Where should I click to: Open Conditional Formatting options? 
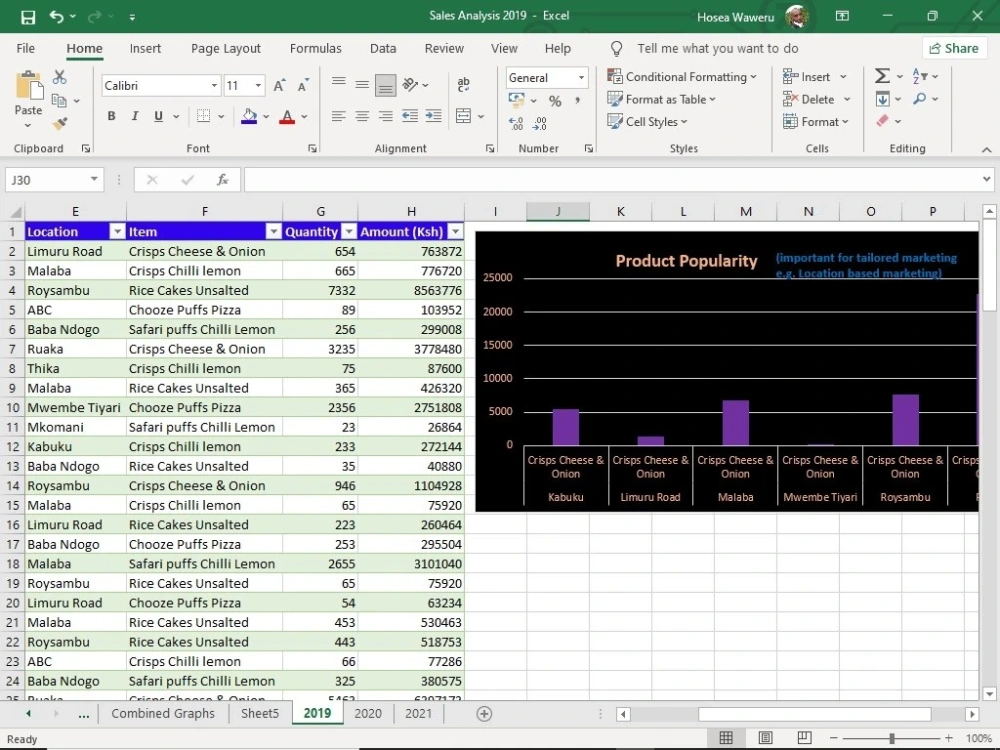click(x=683, y=76)
